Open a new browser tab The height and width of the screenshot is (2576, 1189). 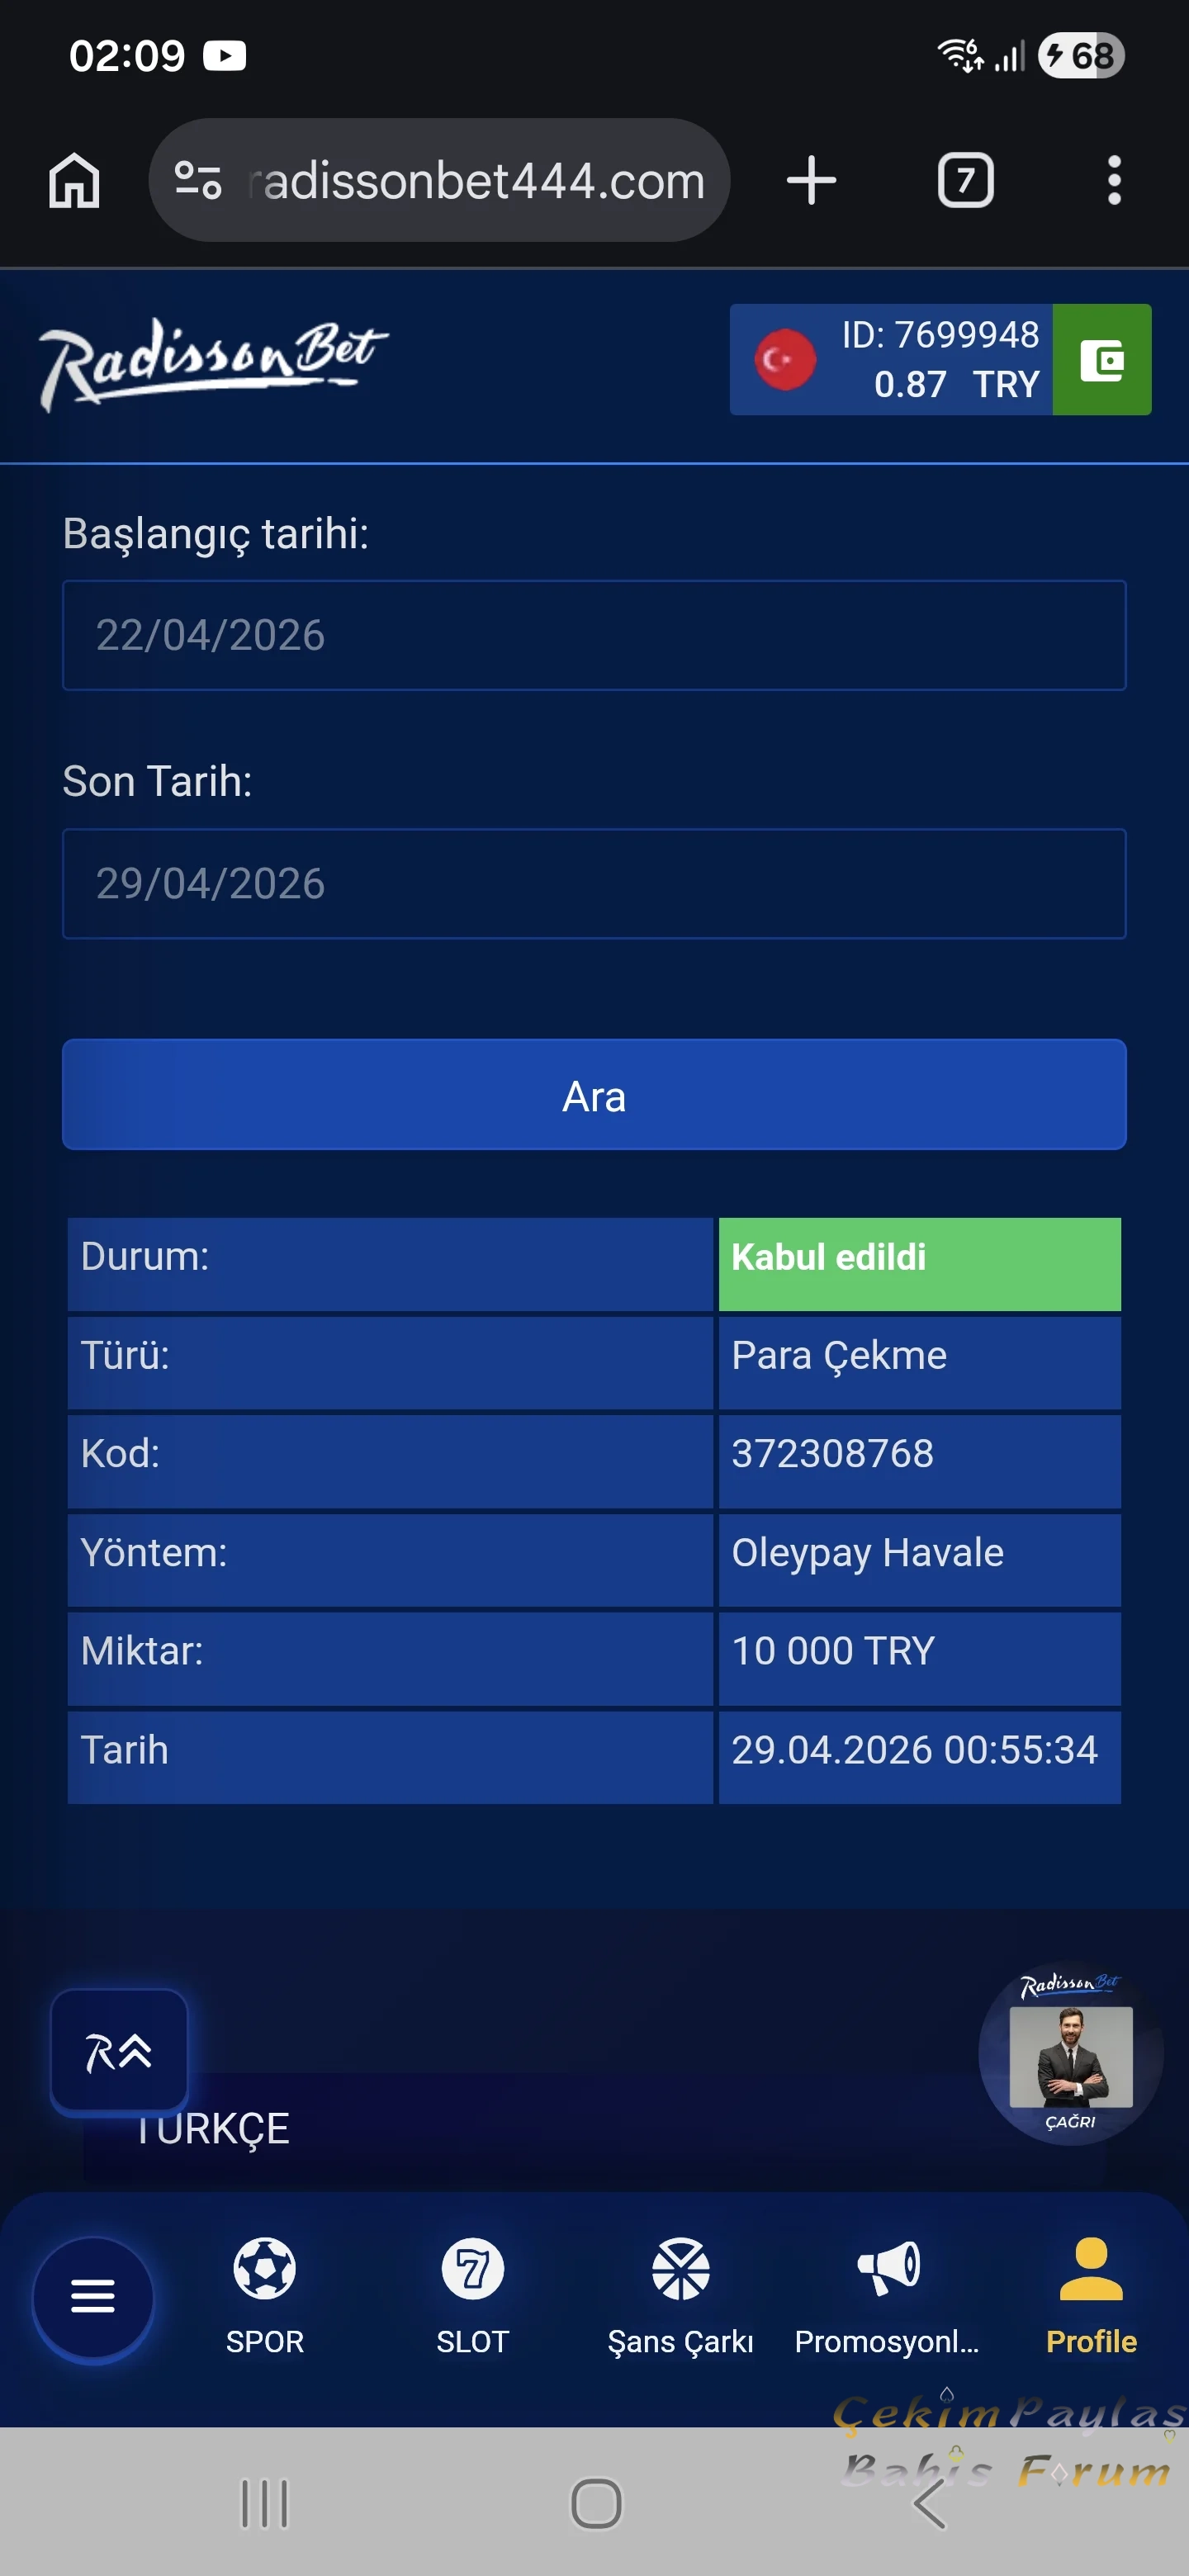tap(811, 181)
